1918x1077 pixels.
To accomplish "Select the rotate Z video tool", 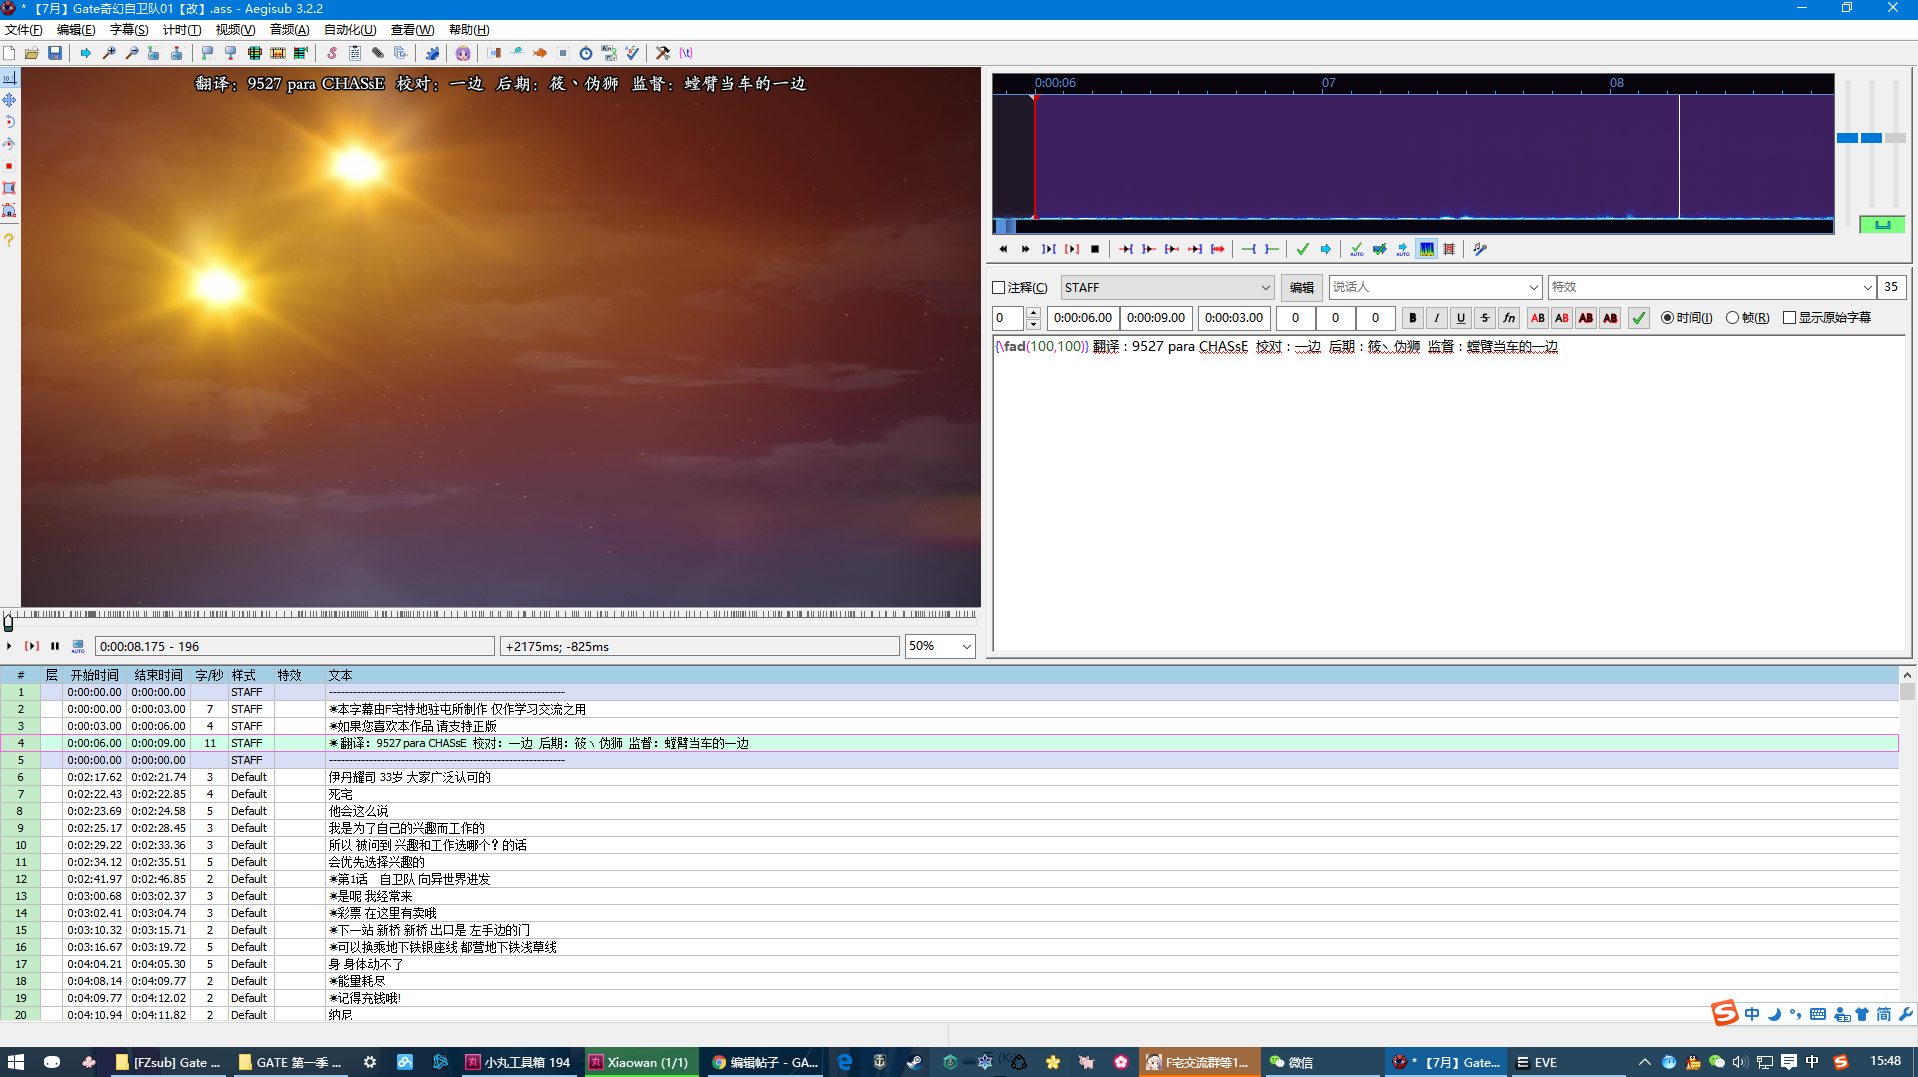I will pyautogui.click(x=9, y=122).
